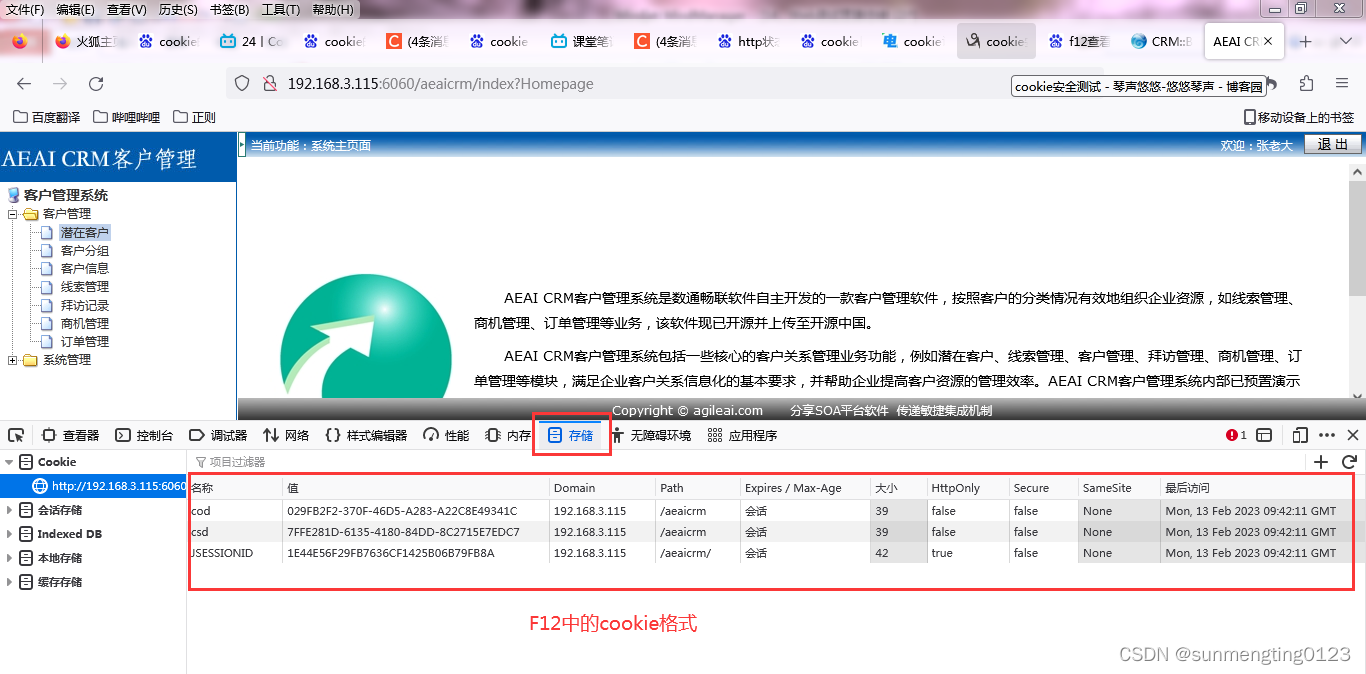
Task: Switch to the 控制台 console panel
Action: click(147, 434)
